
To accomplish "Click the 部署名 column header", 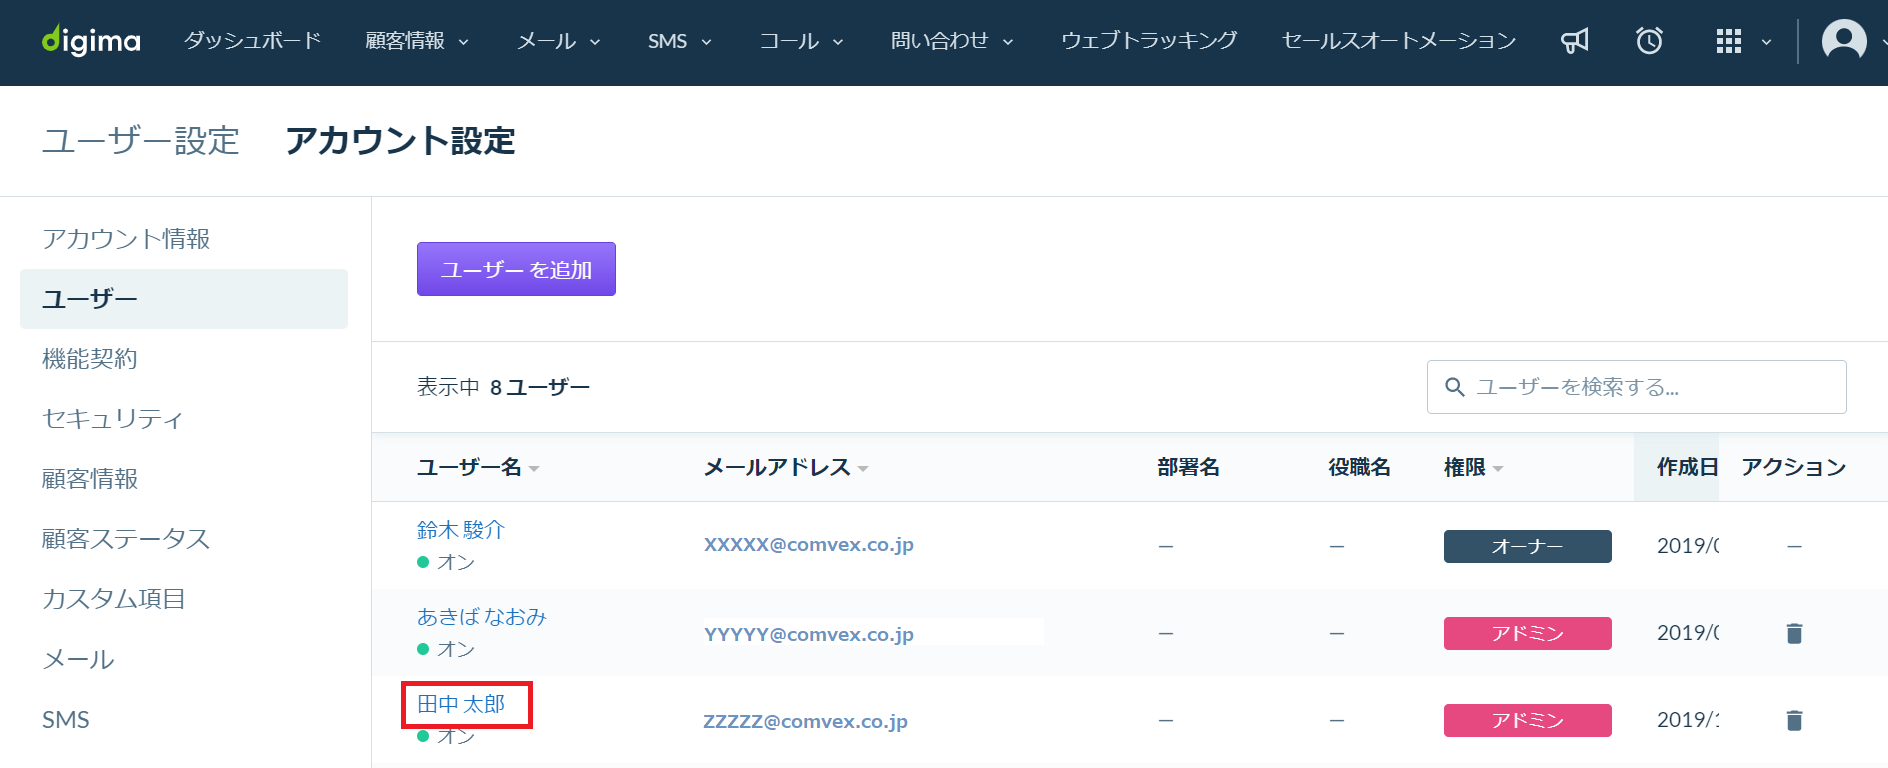I will tap(1188, 467).
